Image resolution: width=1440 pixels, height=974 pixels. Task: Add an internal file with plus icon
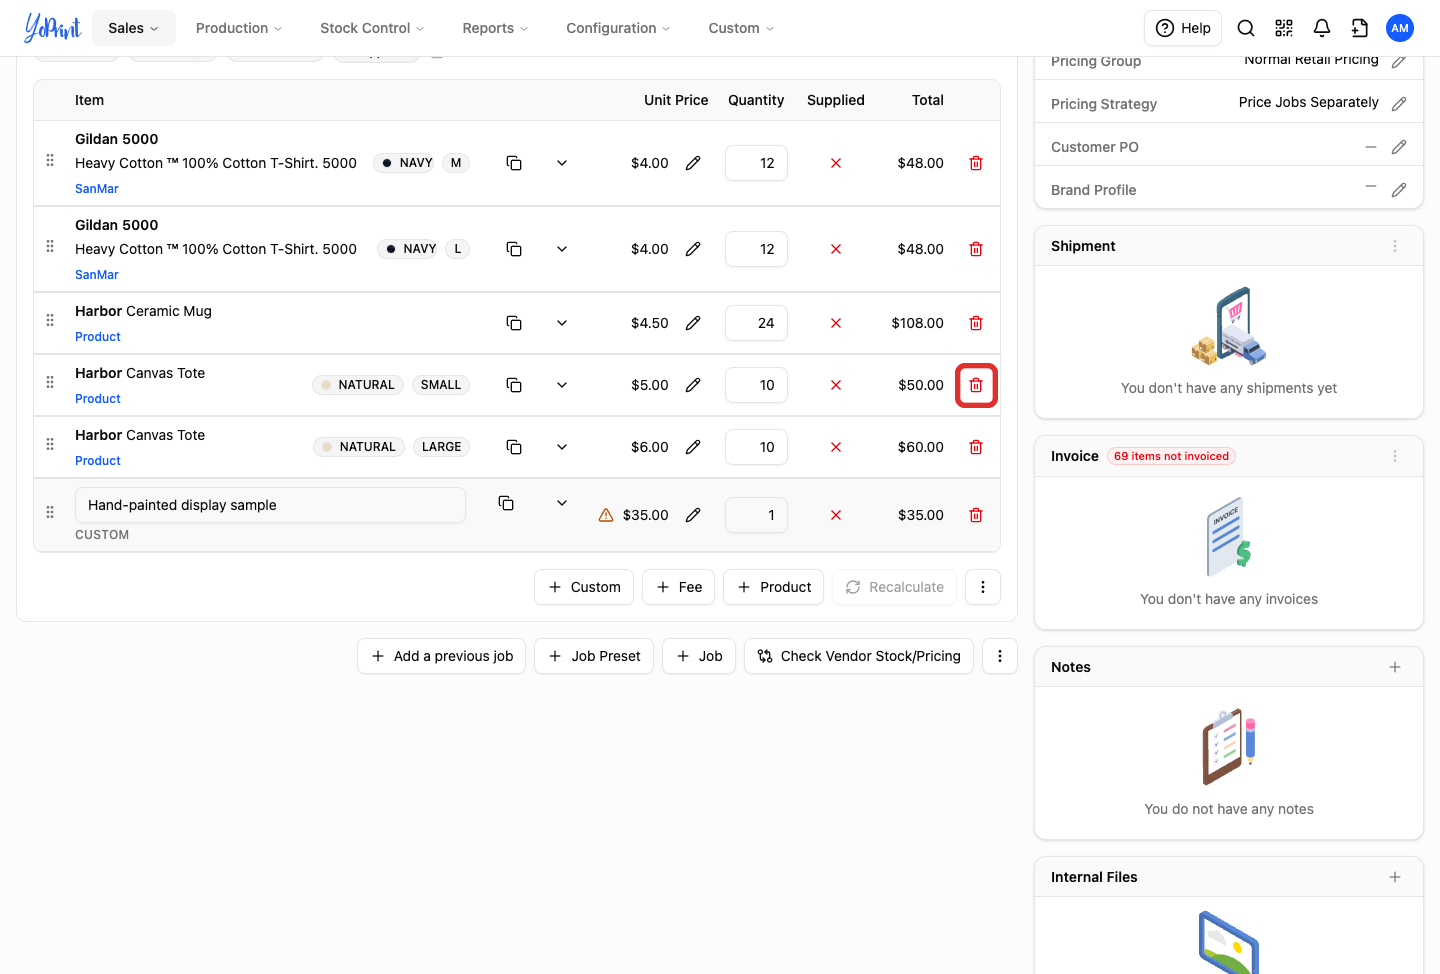(x=1395, y=877)
